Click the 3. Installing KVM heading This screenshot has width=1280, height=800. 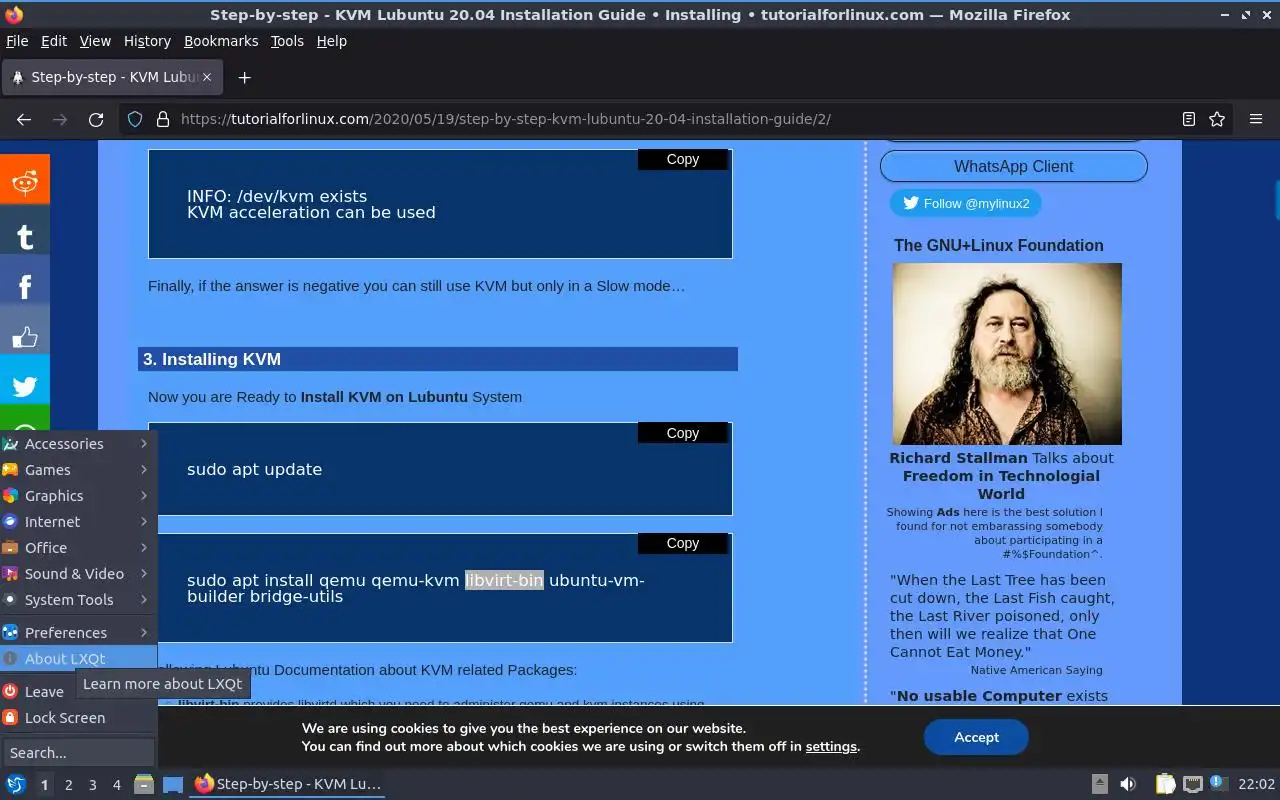pyautogui.click(x=438, y=359)
